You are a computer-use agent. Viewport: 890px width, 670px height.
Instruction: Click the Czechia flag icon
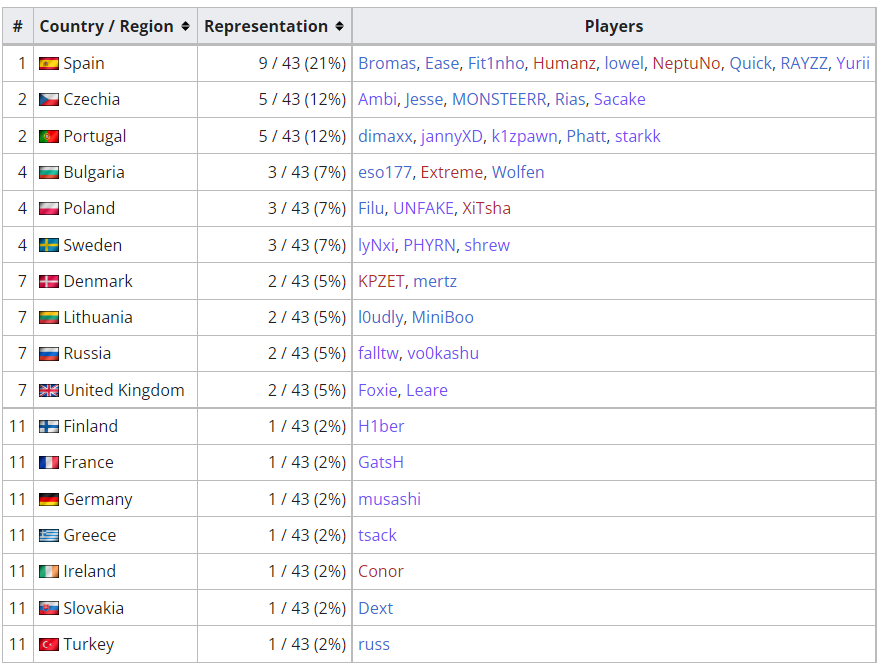pos(49,99)
